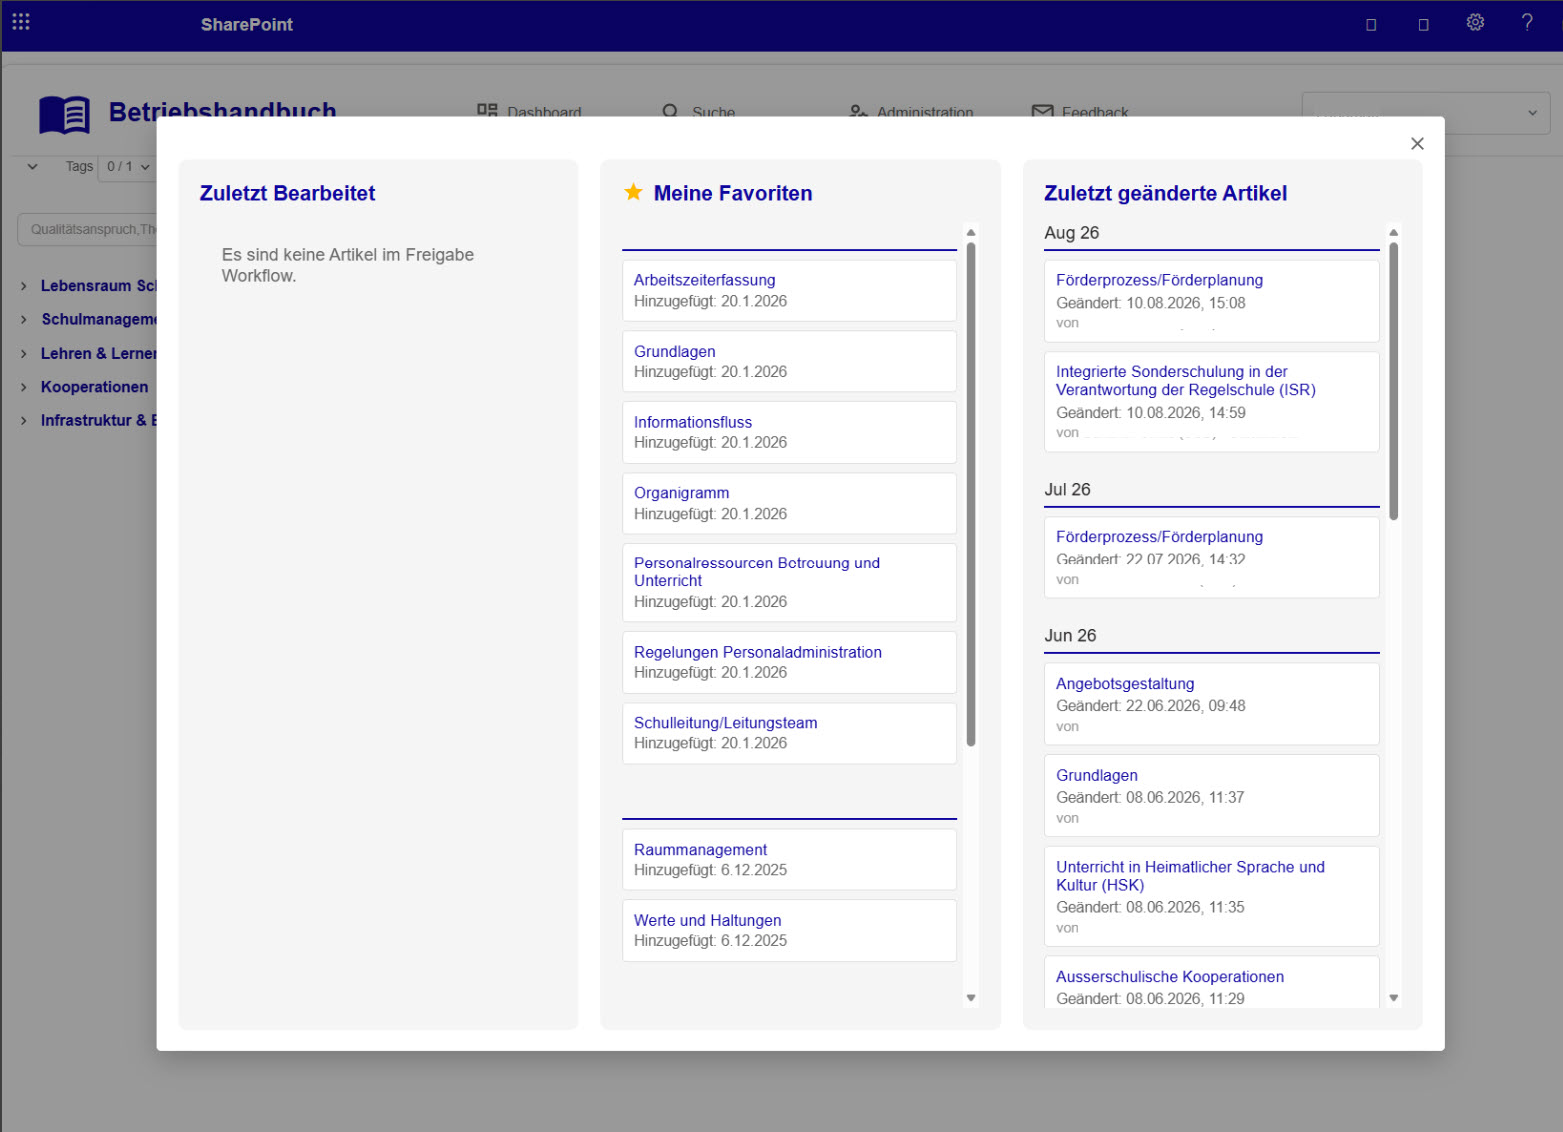1563x1132 pixels.
Task: Open the Tags dropdown
Action: (x=126, y=167)
